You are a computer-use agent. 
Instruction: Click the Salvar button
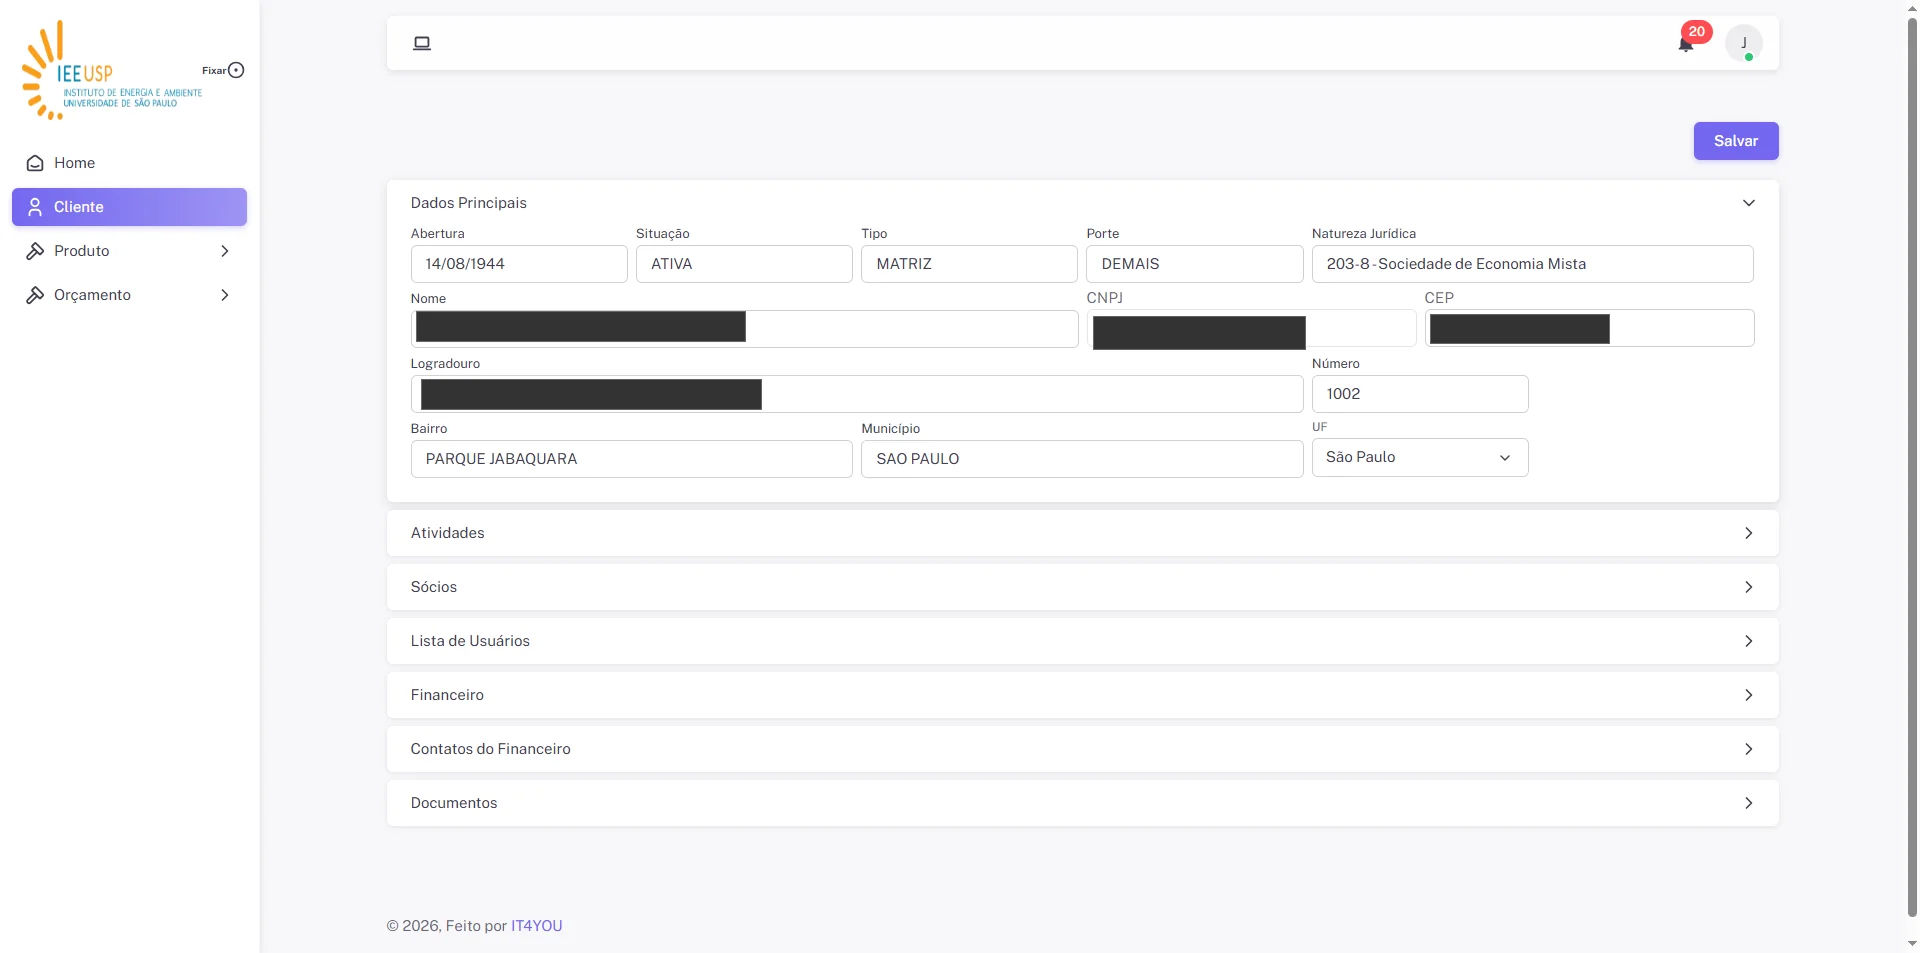pos(1736,141)
